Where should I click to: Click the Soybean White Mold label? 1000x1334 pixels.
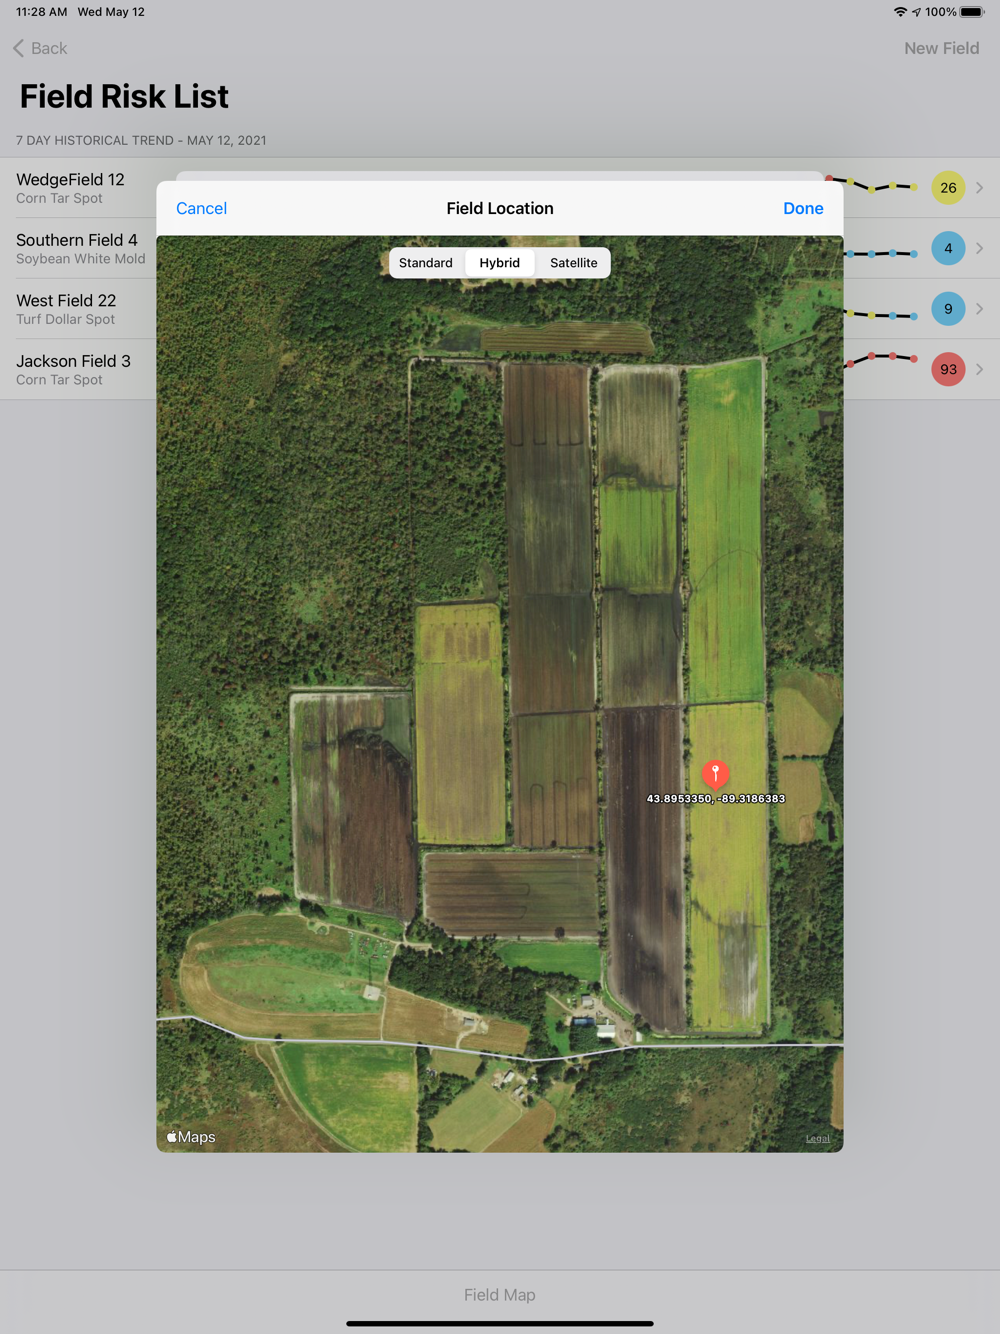(81, 259)
